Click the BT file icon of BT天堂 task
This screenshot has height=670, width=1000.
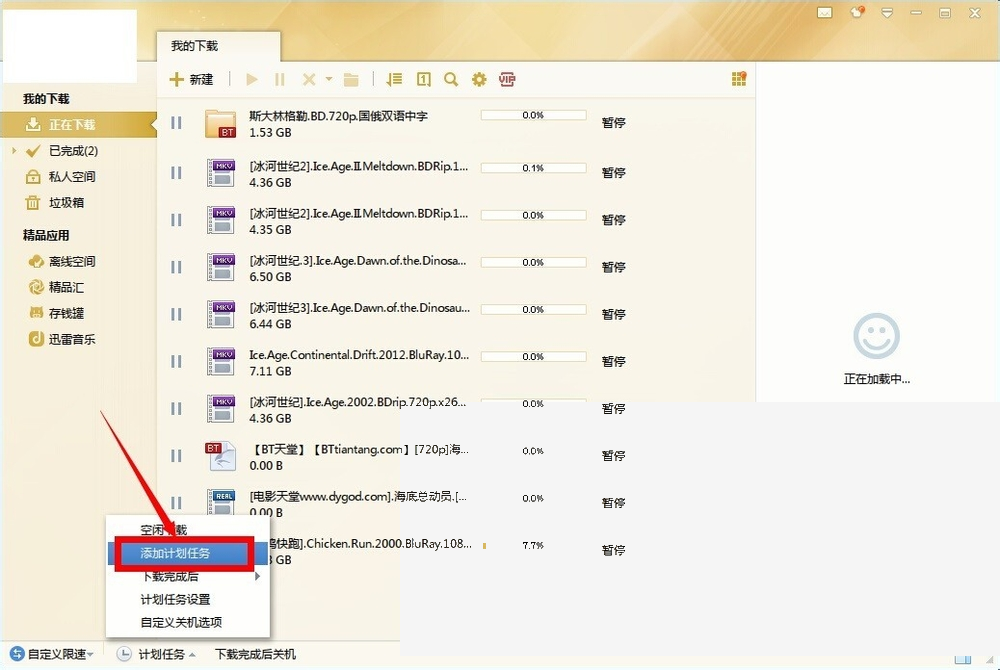221,456
